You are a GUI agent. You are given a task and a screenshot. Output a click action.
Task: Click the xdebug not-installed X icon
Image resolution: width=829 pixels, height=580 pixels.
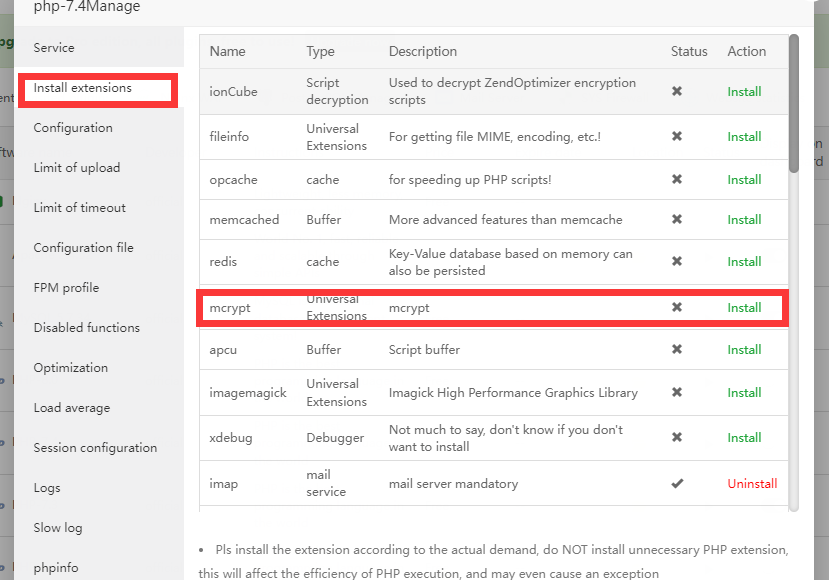(677, 438)
